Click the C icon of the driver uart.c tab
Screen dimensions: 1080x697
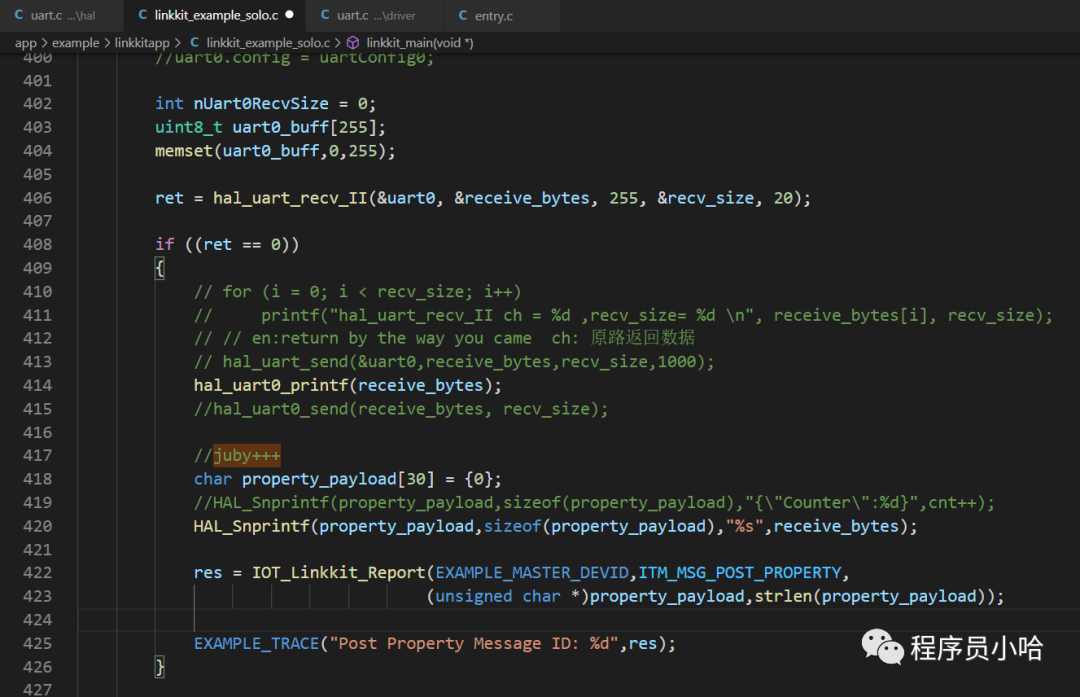point(325,15)
